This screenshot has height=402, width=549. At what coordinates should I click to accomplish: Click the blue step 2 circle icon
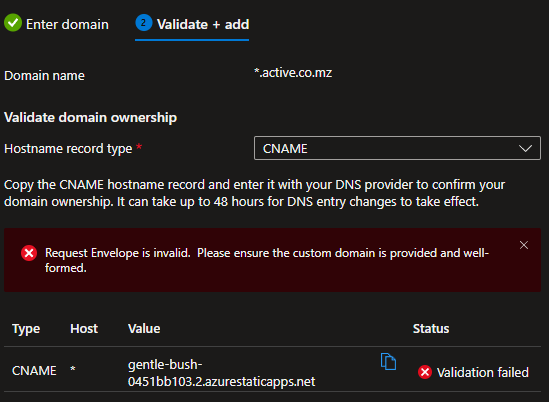(144, 22)
